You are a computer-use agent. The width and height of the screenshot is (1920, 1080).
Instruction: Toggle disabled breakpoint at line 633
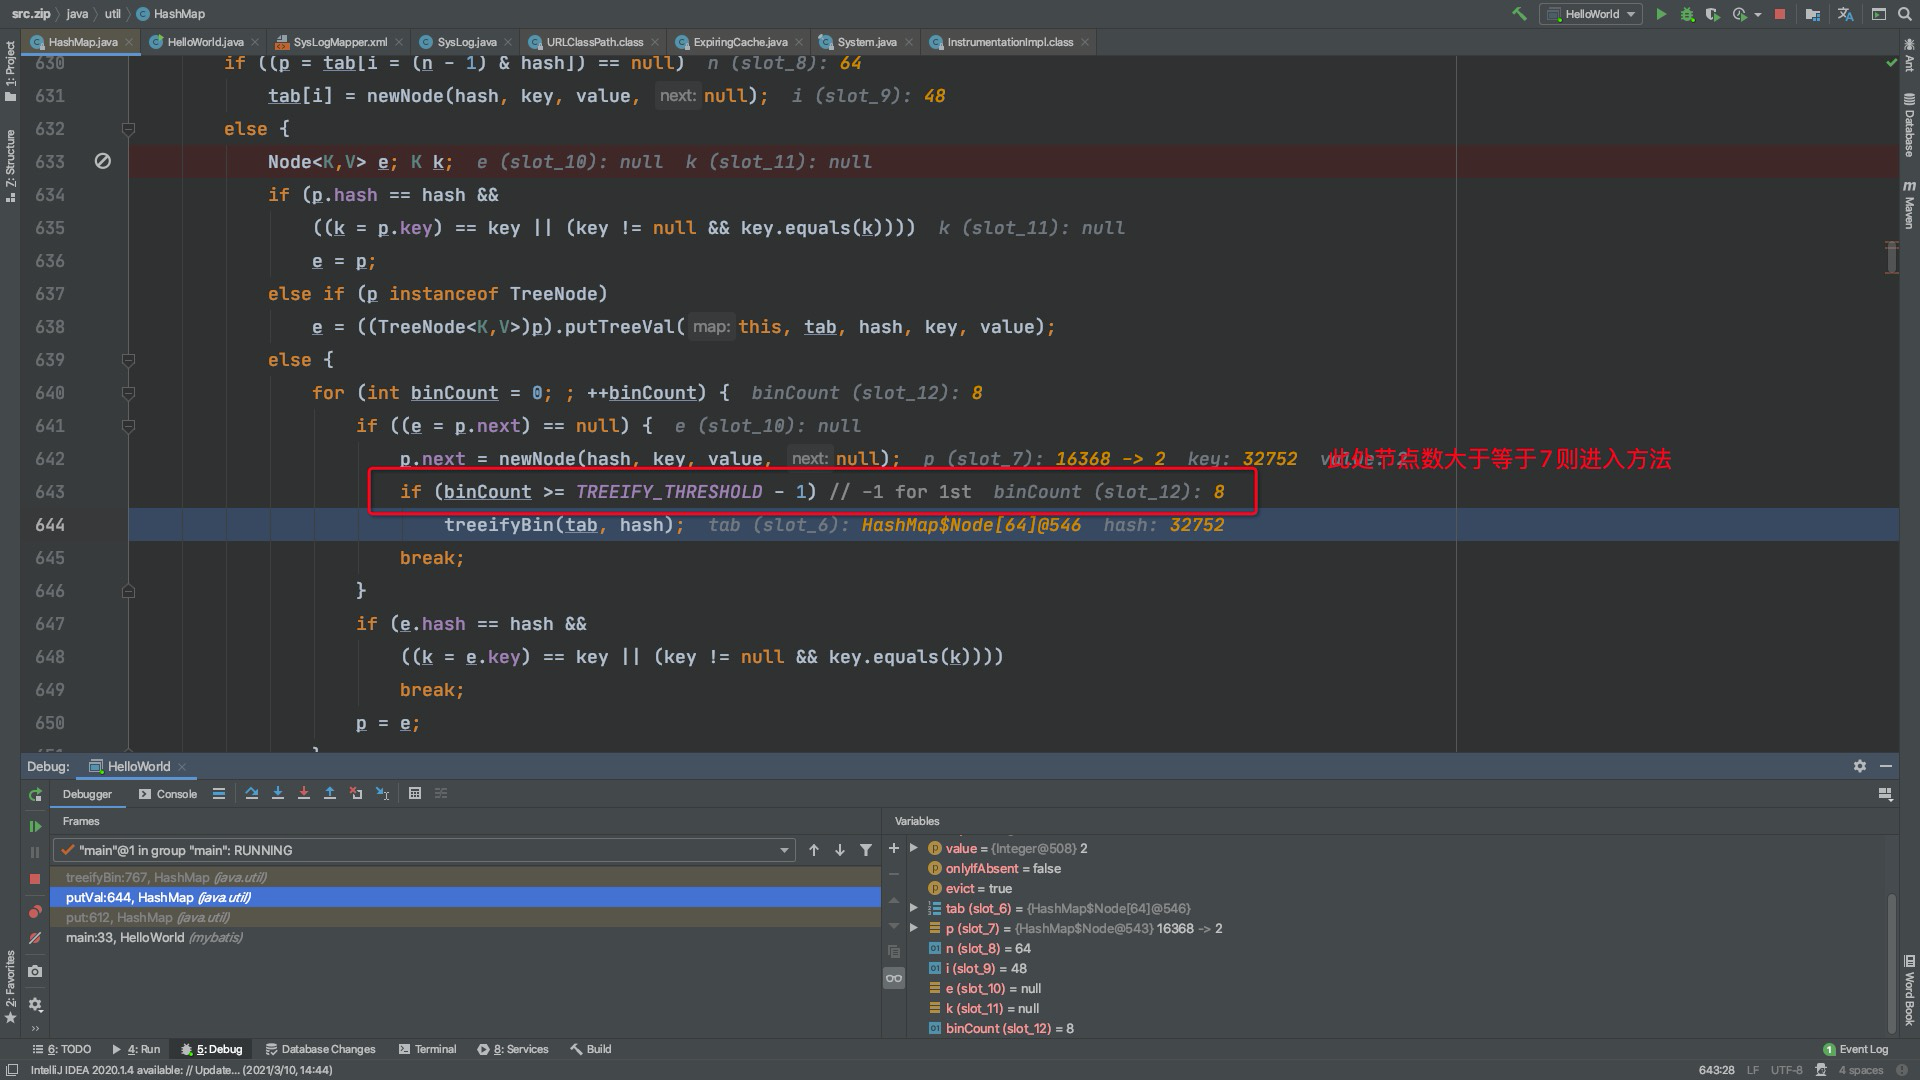pos(102,161)
